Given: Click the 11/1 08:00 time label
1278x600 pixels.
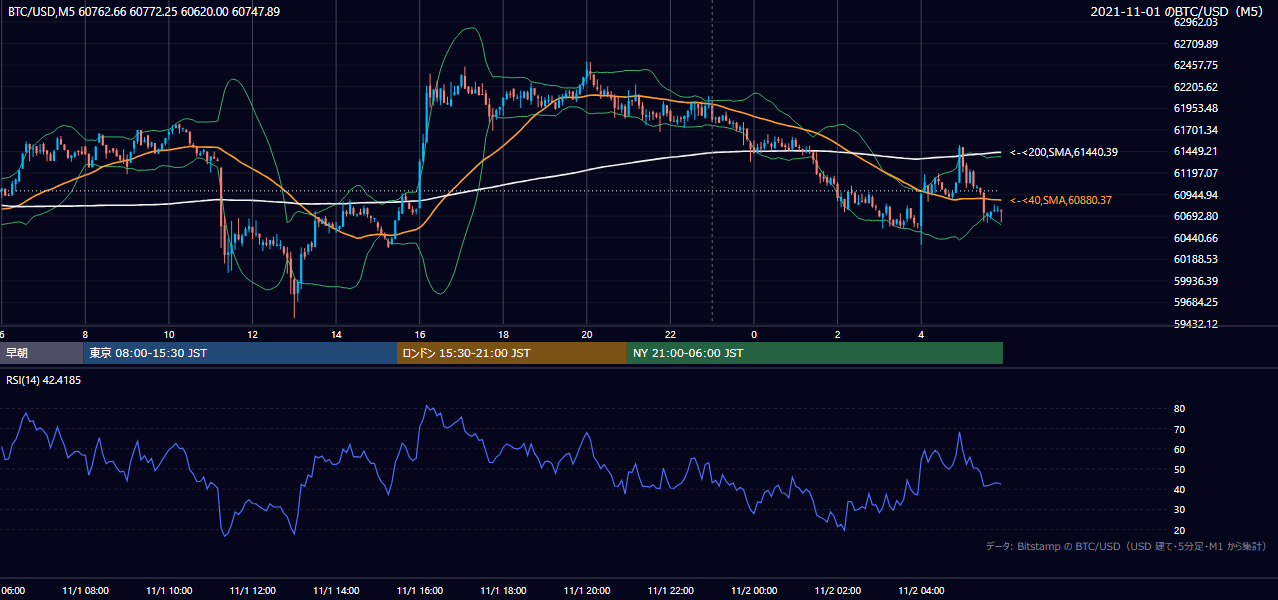Looking at the screenshot, I should 85,590.
